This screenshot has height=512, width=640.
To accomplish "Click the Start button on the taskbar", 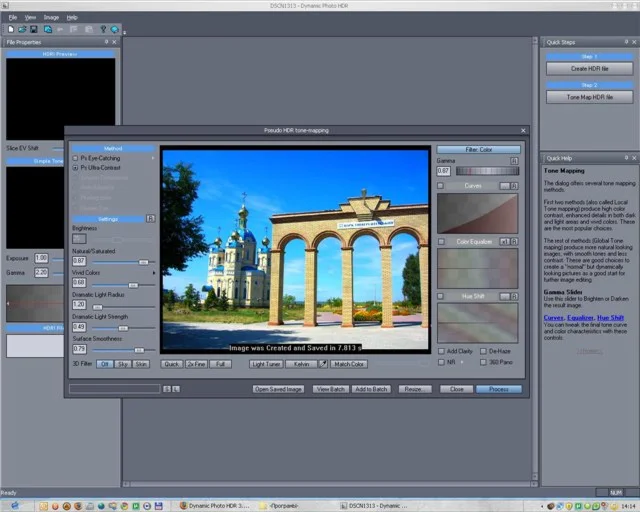I will 15,505.
